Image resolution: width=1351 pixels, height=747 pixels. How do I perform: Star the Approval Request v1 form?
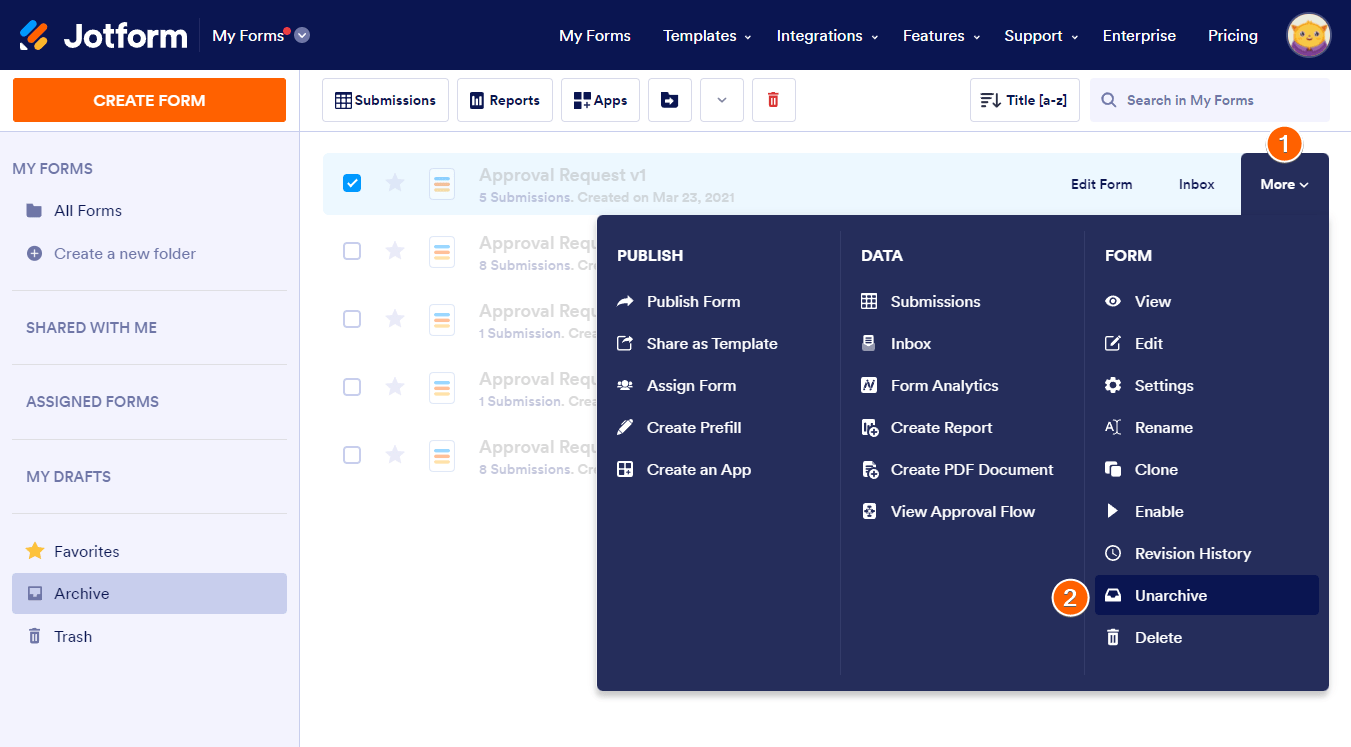coord(395,183)
